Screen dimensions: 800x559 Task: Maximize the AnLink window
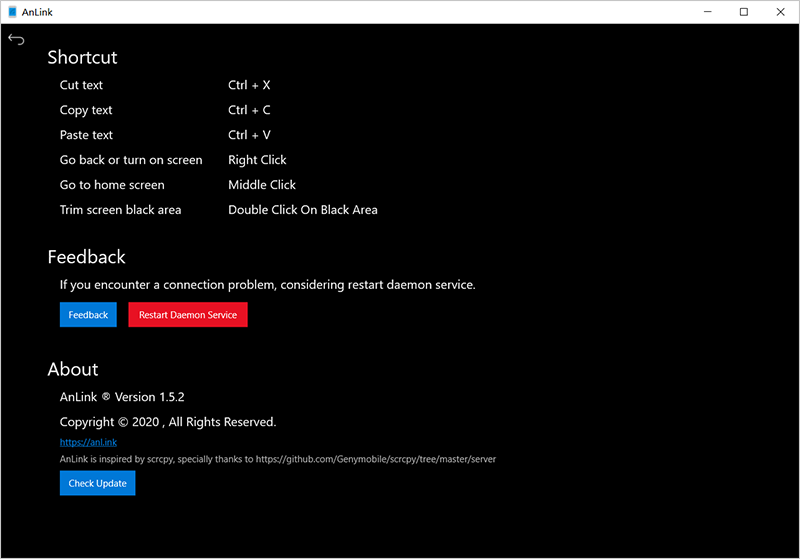(x=744, y=12)
